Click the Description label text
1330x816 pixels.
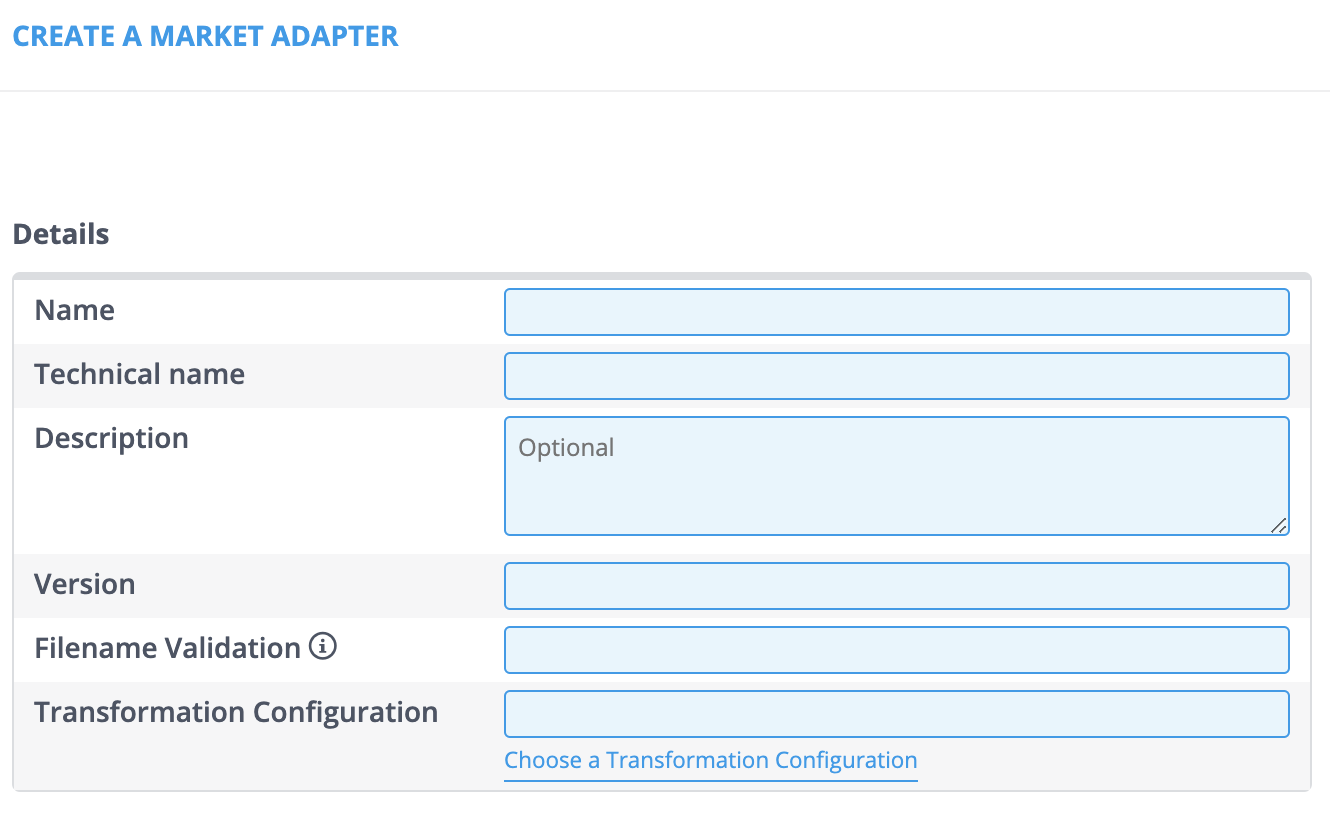(x=111, y=438)
